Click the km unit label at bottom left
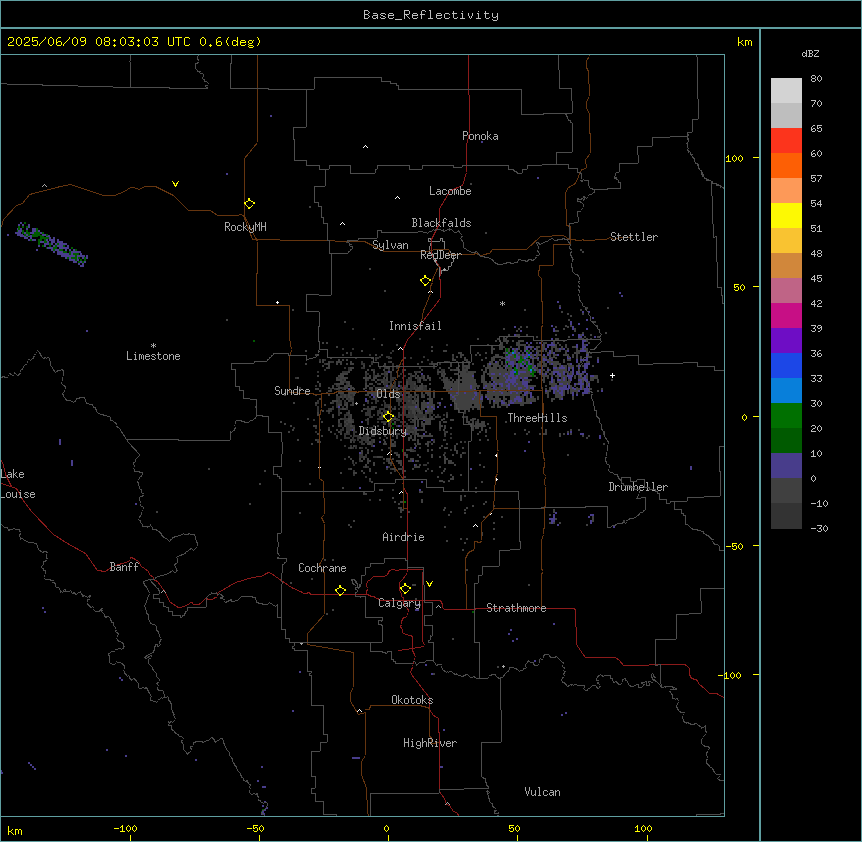Image resolution: width=862 pixels, height=842 pixels. pyautogui.click(x=15, y=830)
